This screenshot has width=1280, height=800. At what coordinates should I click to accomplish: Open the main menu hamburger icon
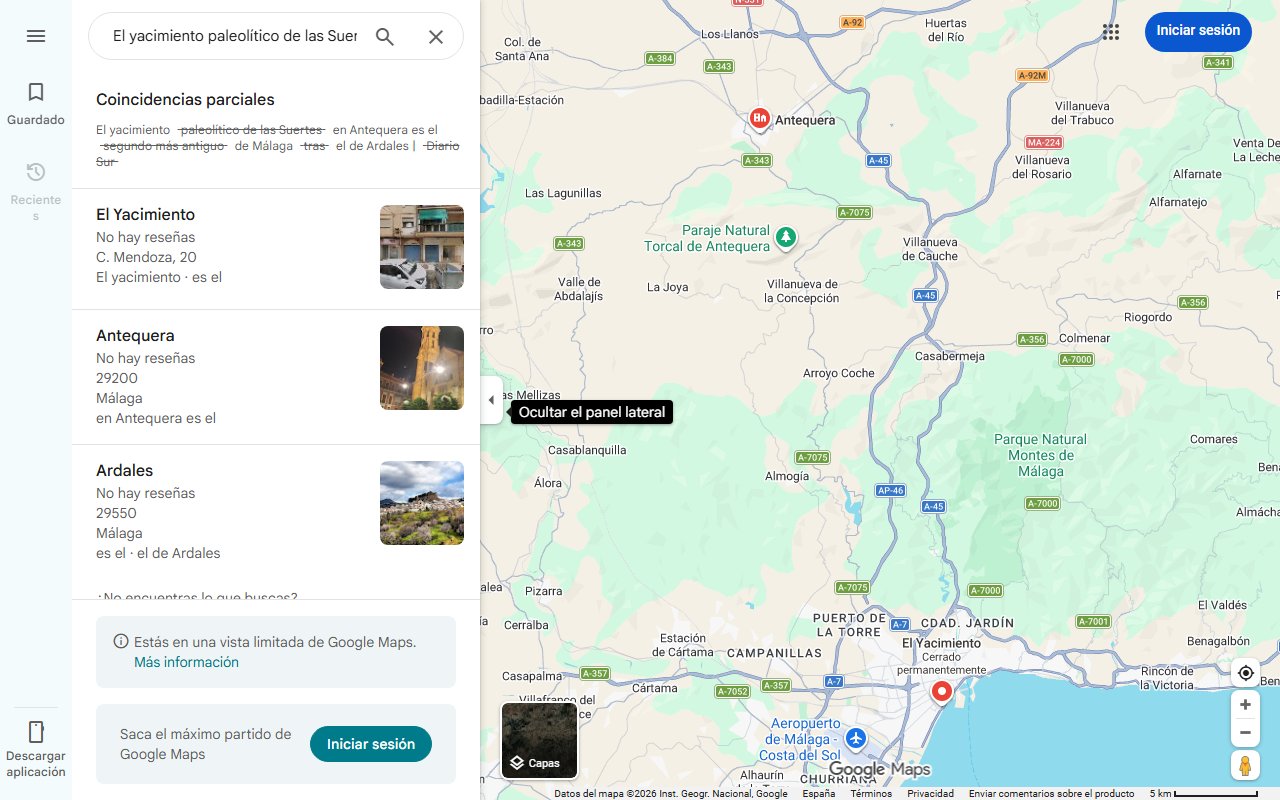click(x=36, y=35)
